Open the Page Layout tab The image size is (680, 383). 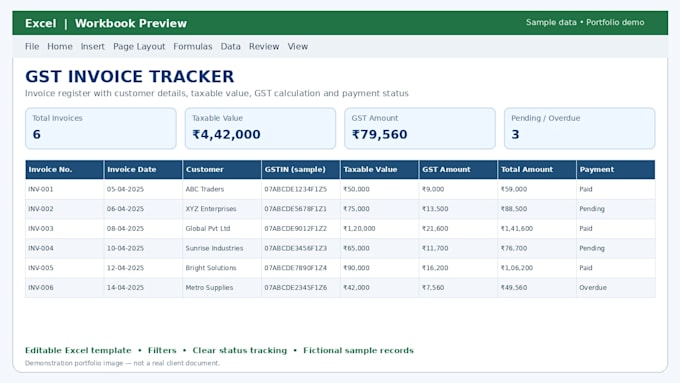coord(139,46)
